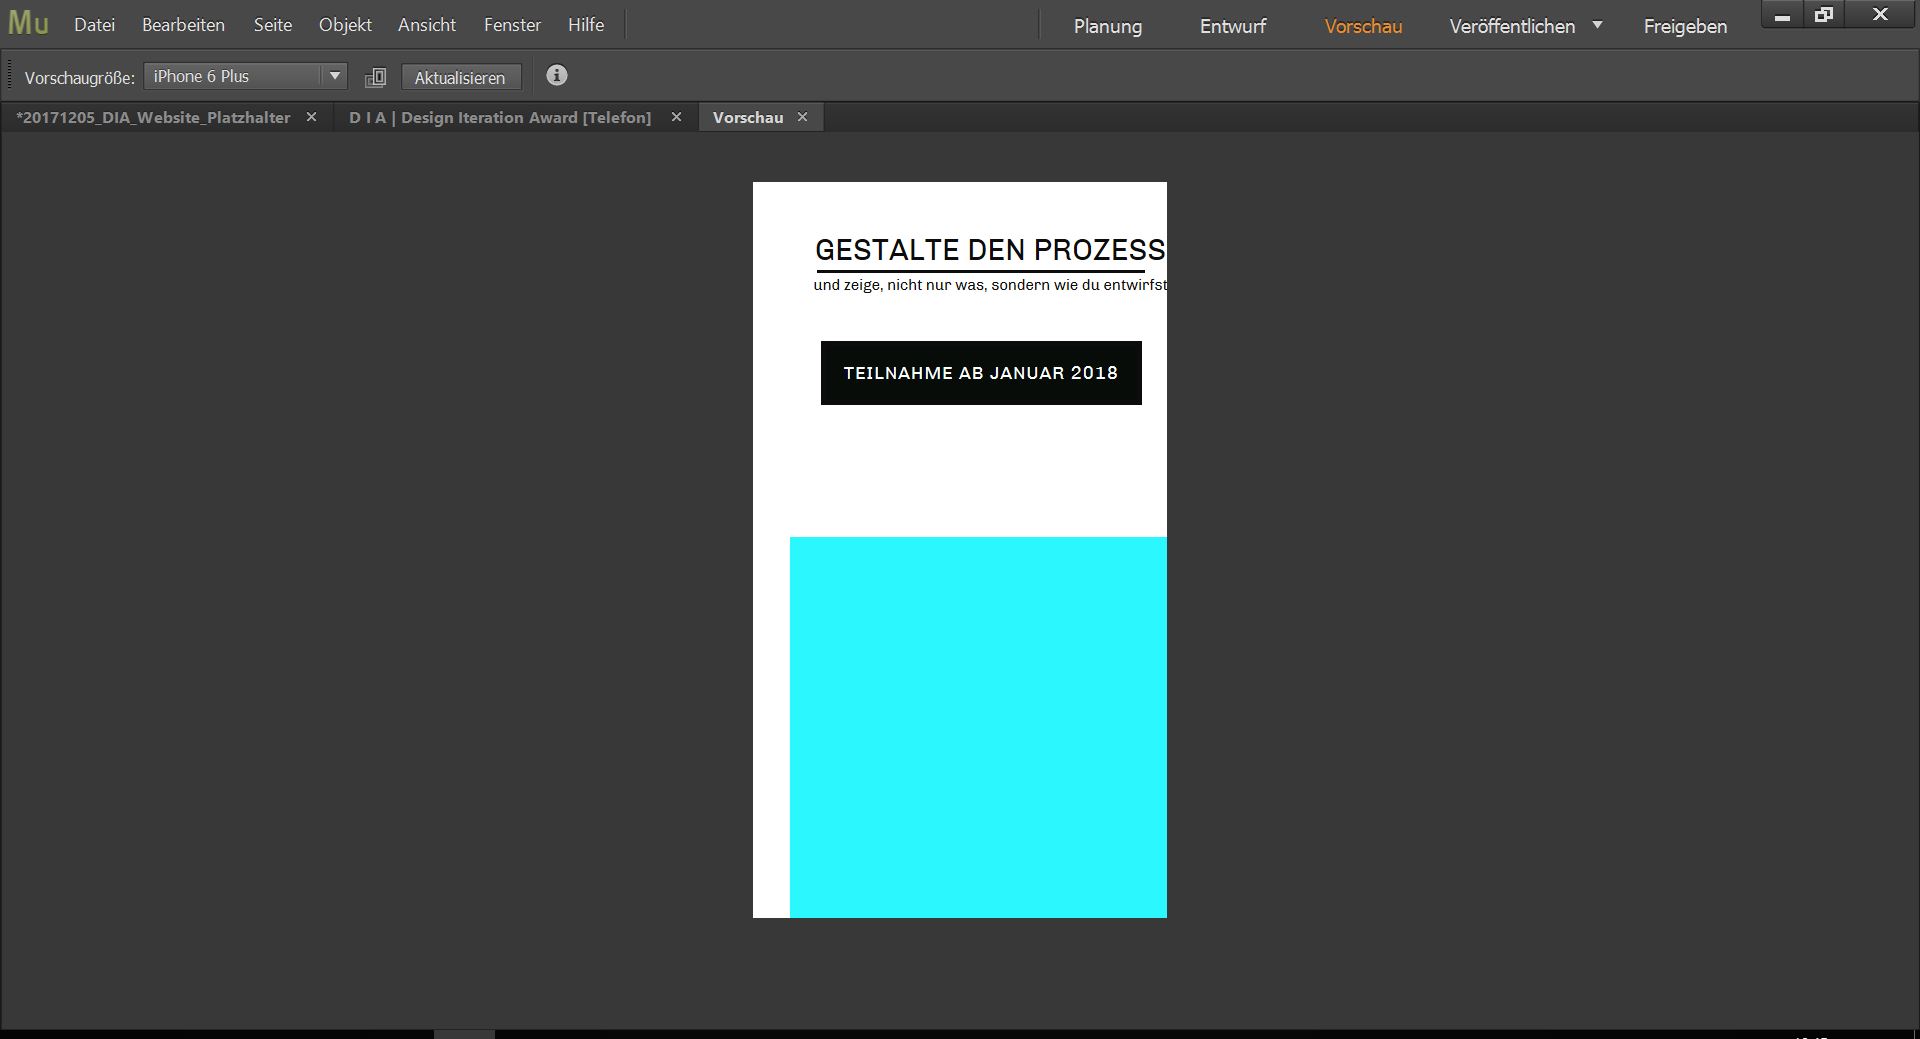
Task: Open the Bearbeiten menu
Action: click(x=183, y=25)
